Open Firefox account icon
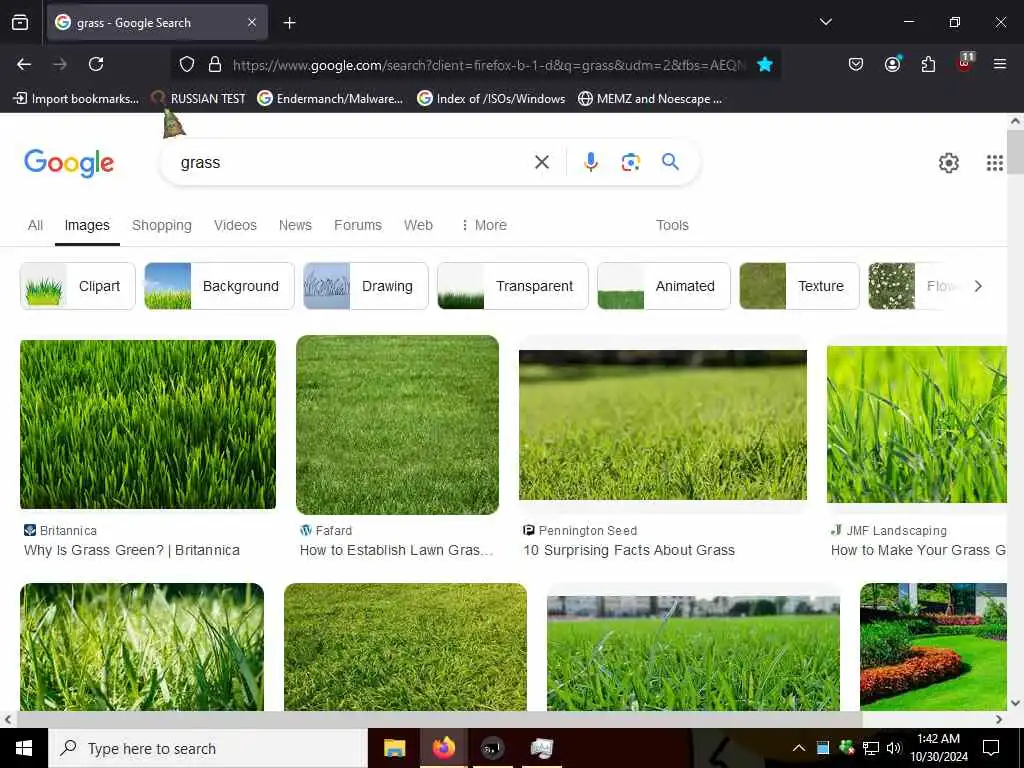Screen dimensions: 1024x768 (892, 63)
